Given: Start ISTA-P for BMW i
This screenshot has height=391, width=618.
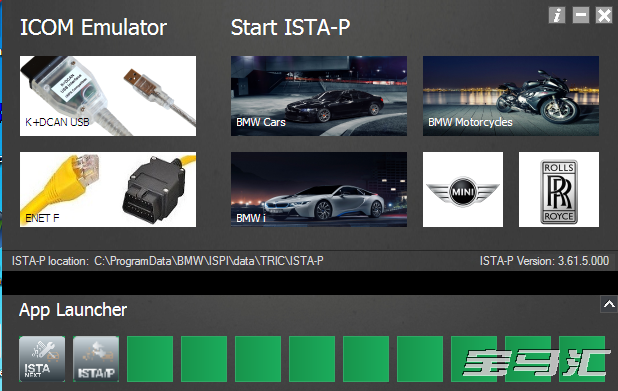Looking at the screenshot, I should [x=318, y=190].
